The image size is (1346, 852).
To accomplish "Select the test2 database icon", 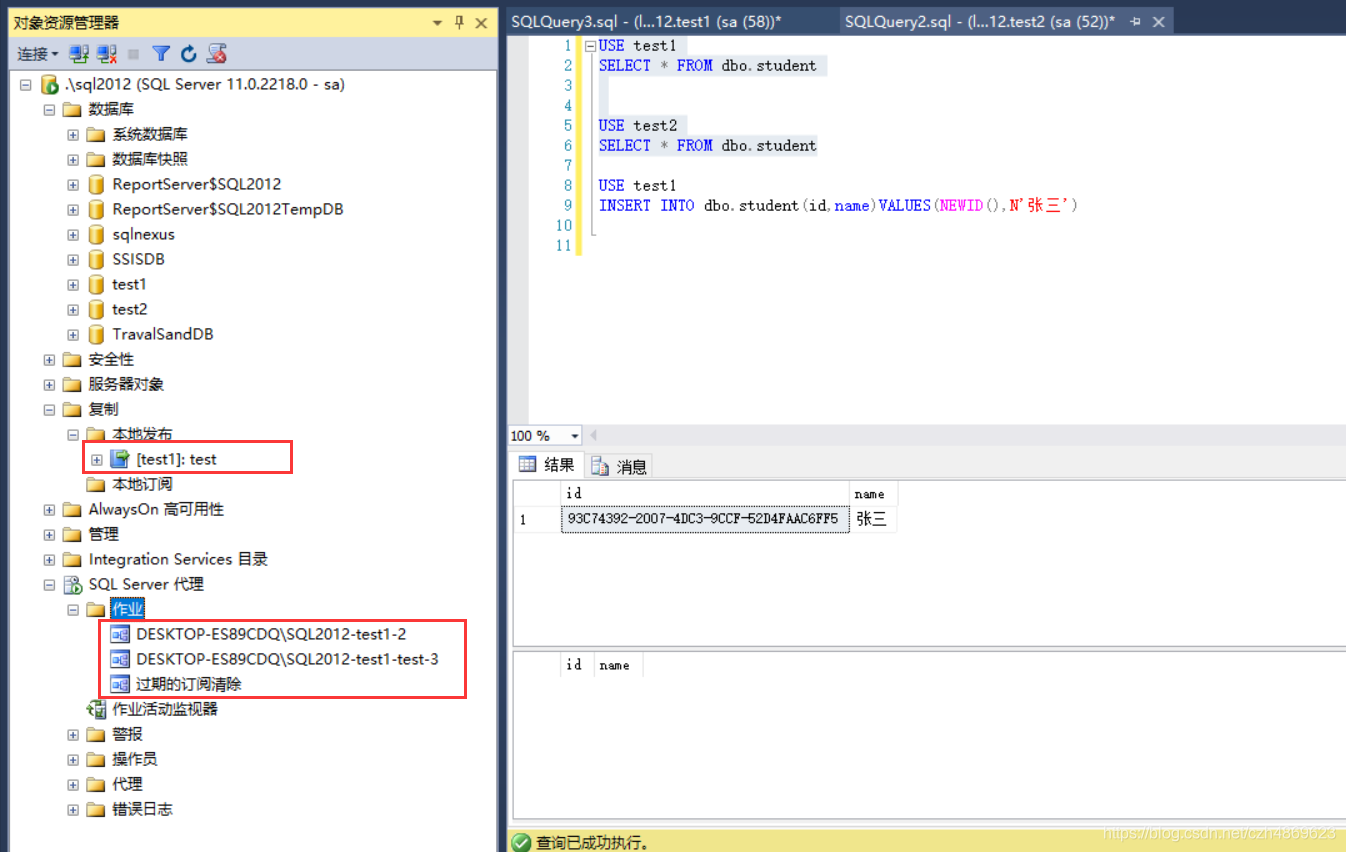I will (96, 310).
